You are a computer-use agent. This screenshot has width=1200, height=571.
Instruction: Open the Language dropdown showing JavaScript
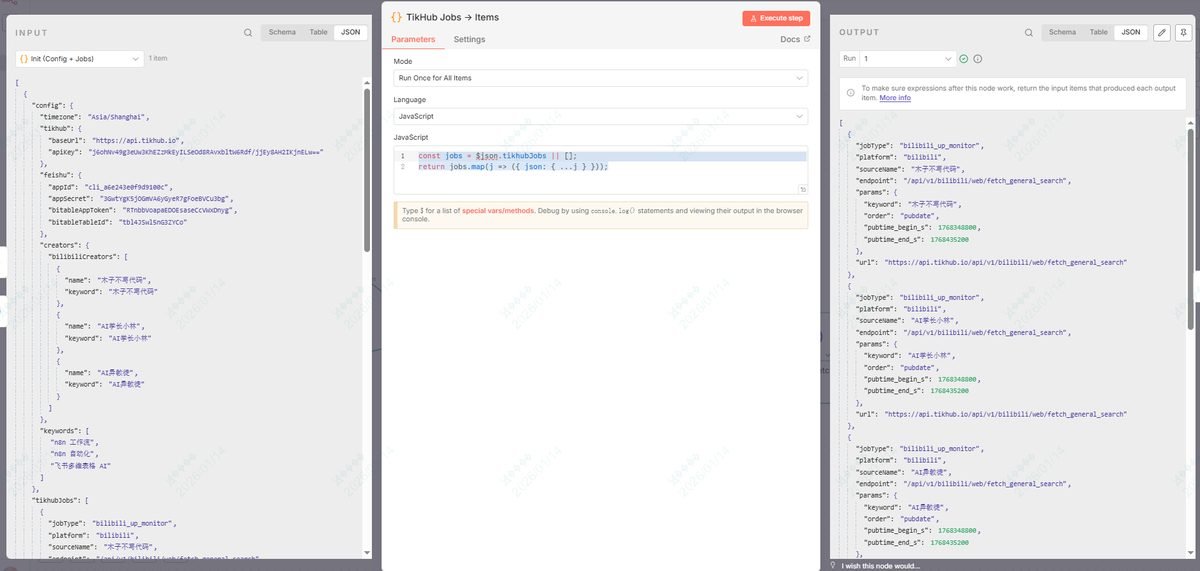point(600,117)
